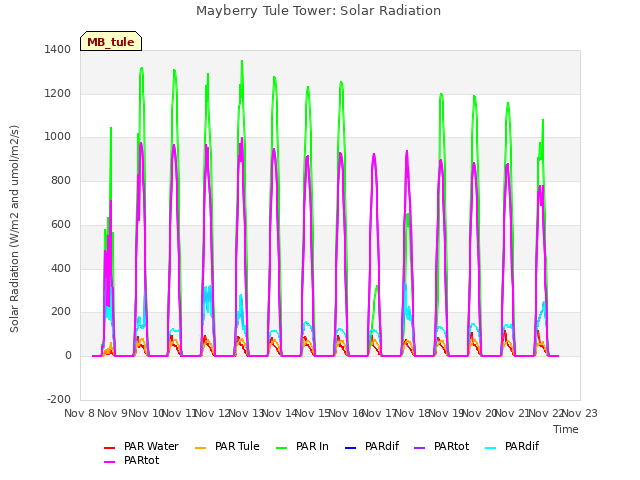Toggle the PAR In legend entry
This screenshot has width=640, height=480.
pyautogui.click(x=302, y=447)
